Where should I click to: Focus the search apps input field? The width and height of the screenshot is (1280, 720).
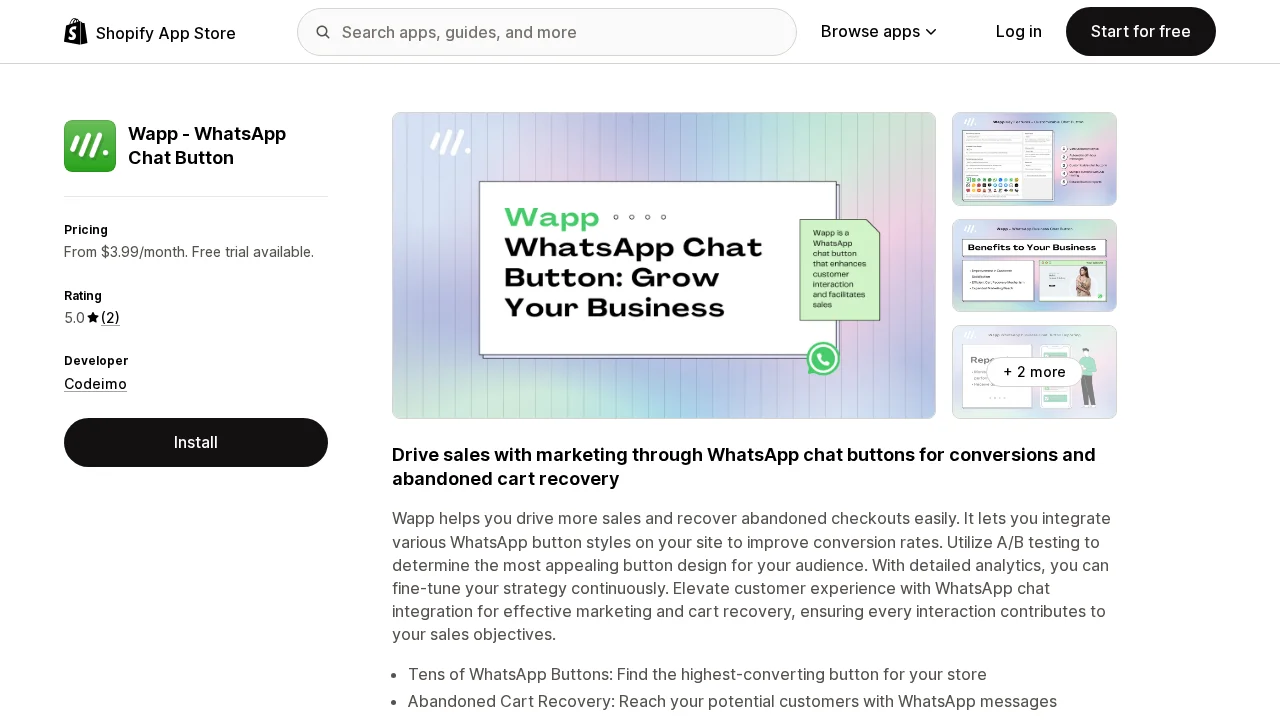(x=547, y=32)
